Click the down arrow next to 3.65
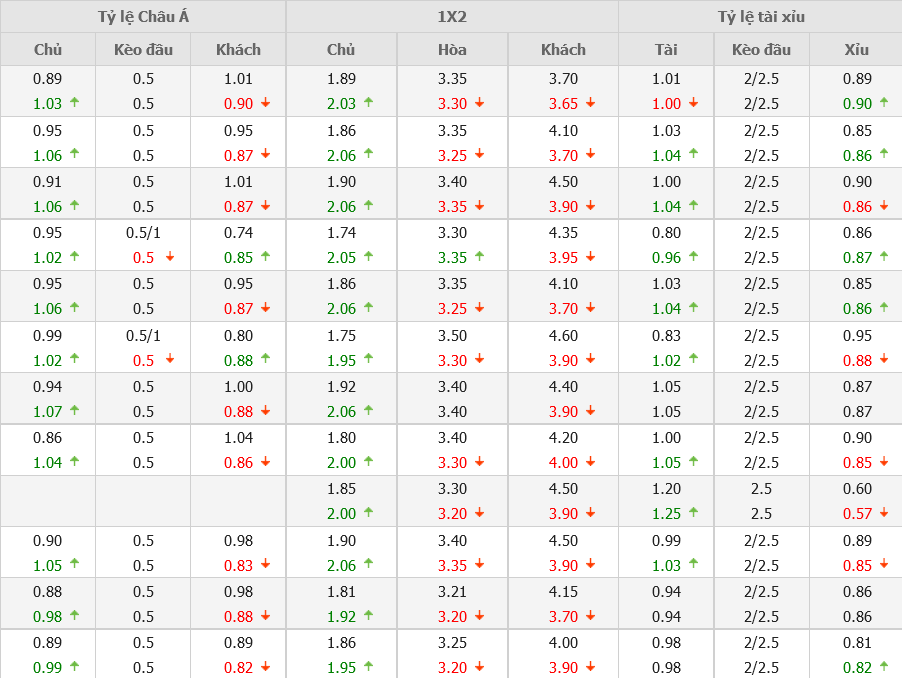This screenshot has width=902, height=678. (590, 102)
